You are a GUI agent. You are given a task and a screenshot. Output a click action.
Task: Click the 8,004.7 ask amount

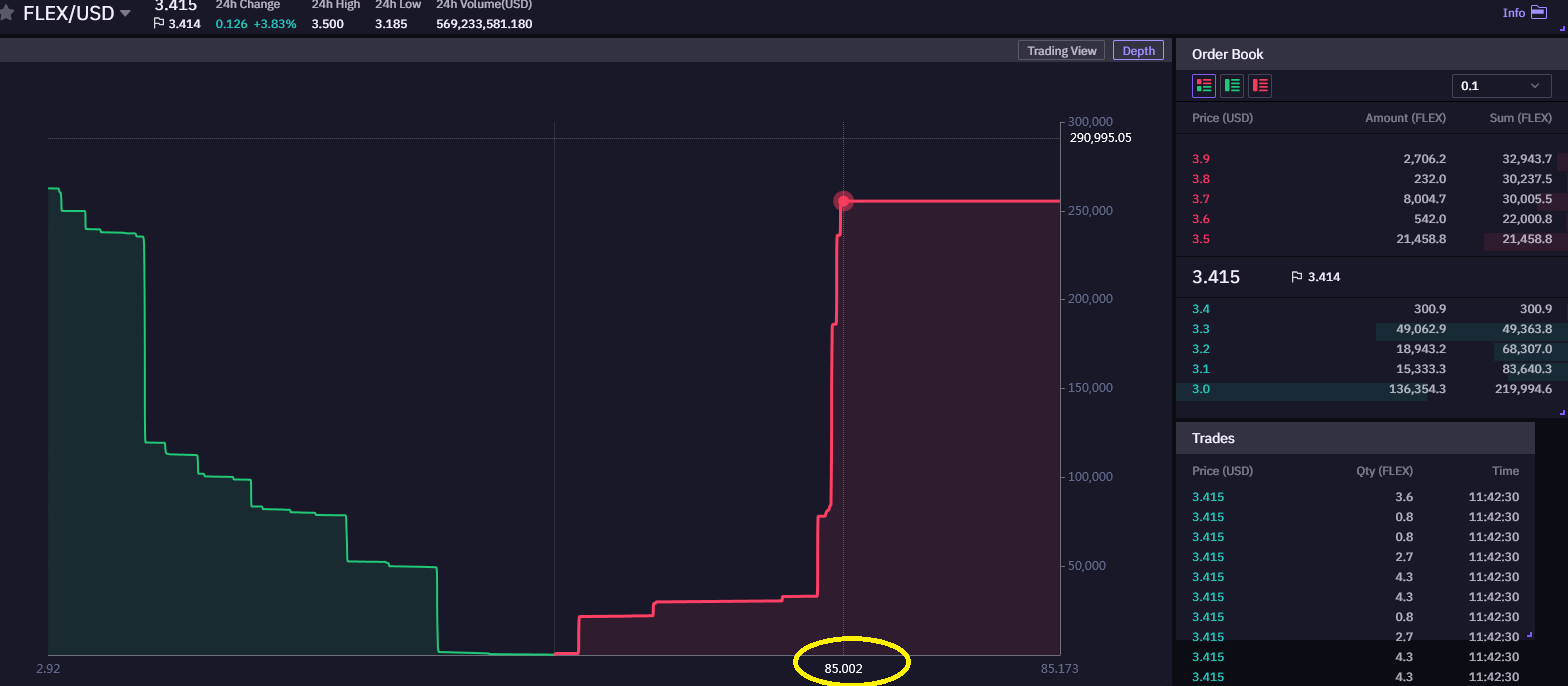(1424, 199)
